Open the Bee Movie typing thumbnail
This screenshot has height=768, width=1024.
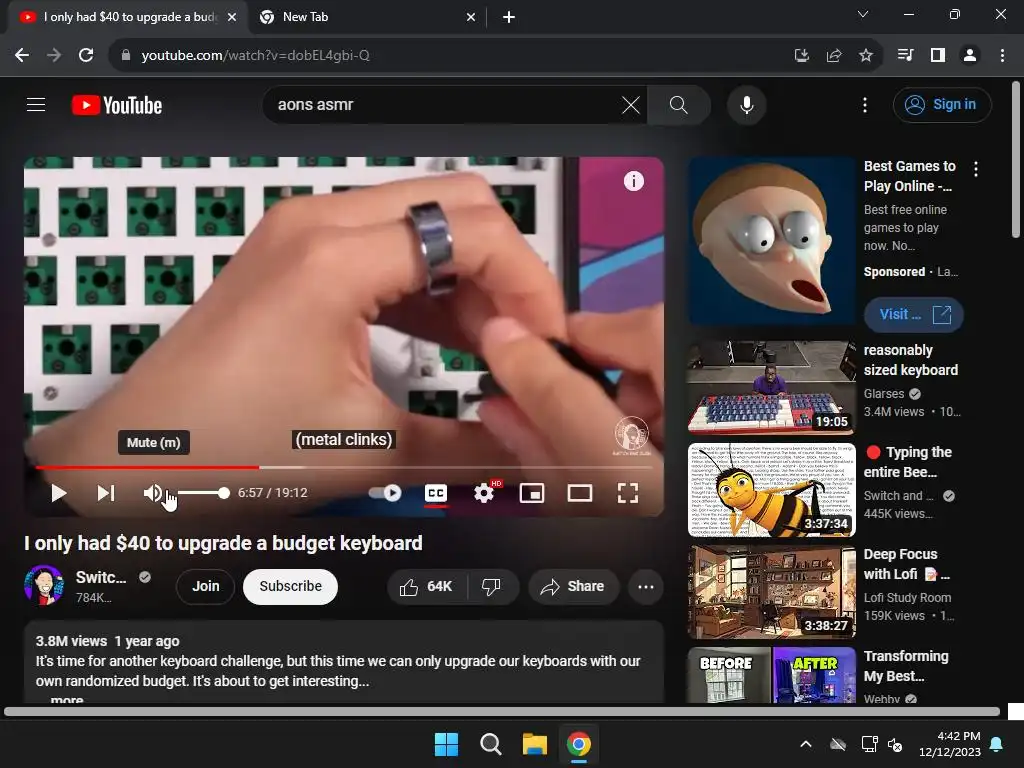coord(771,490)
